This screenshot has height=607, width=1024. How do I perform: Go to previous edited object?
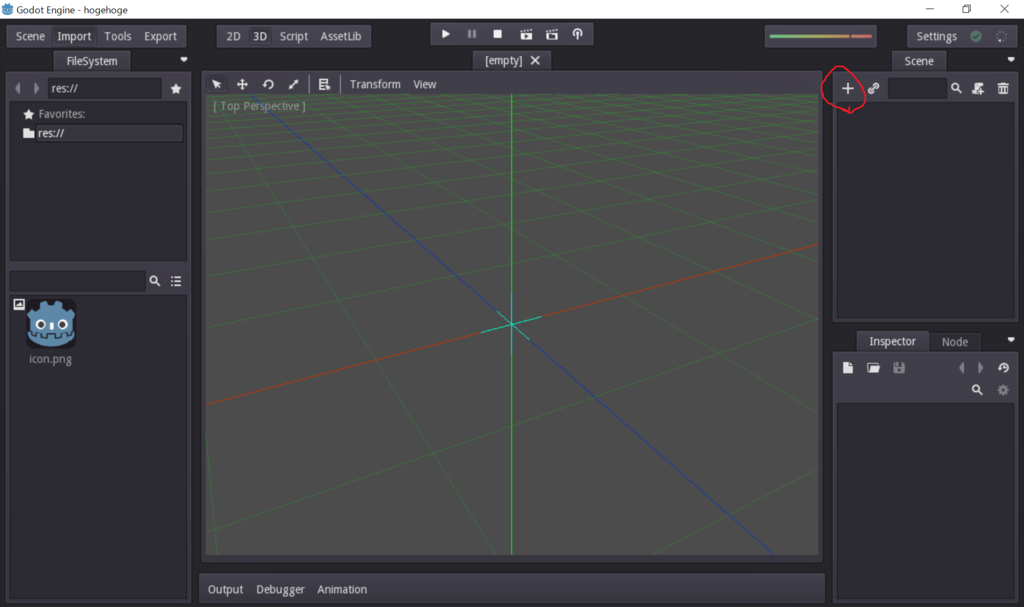pyautogui.click(x=961, y=368)
